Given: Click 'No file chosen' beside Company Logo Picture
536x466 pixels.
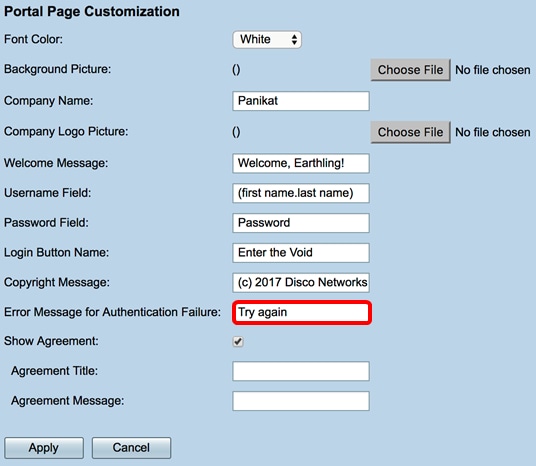Looking at the screenshot, I should (x=493, y=132).
